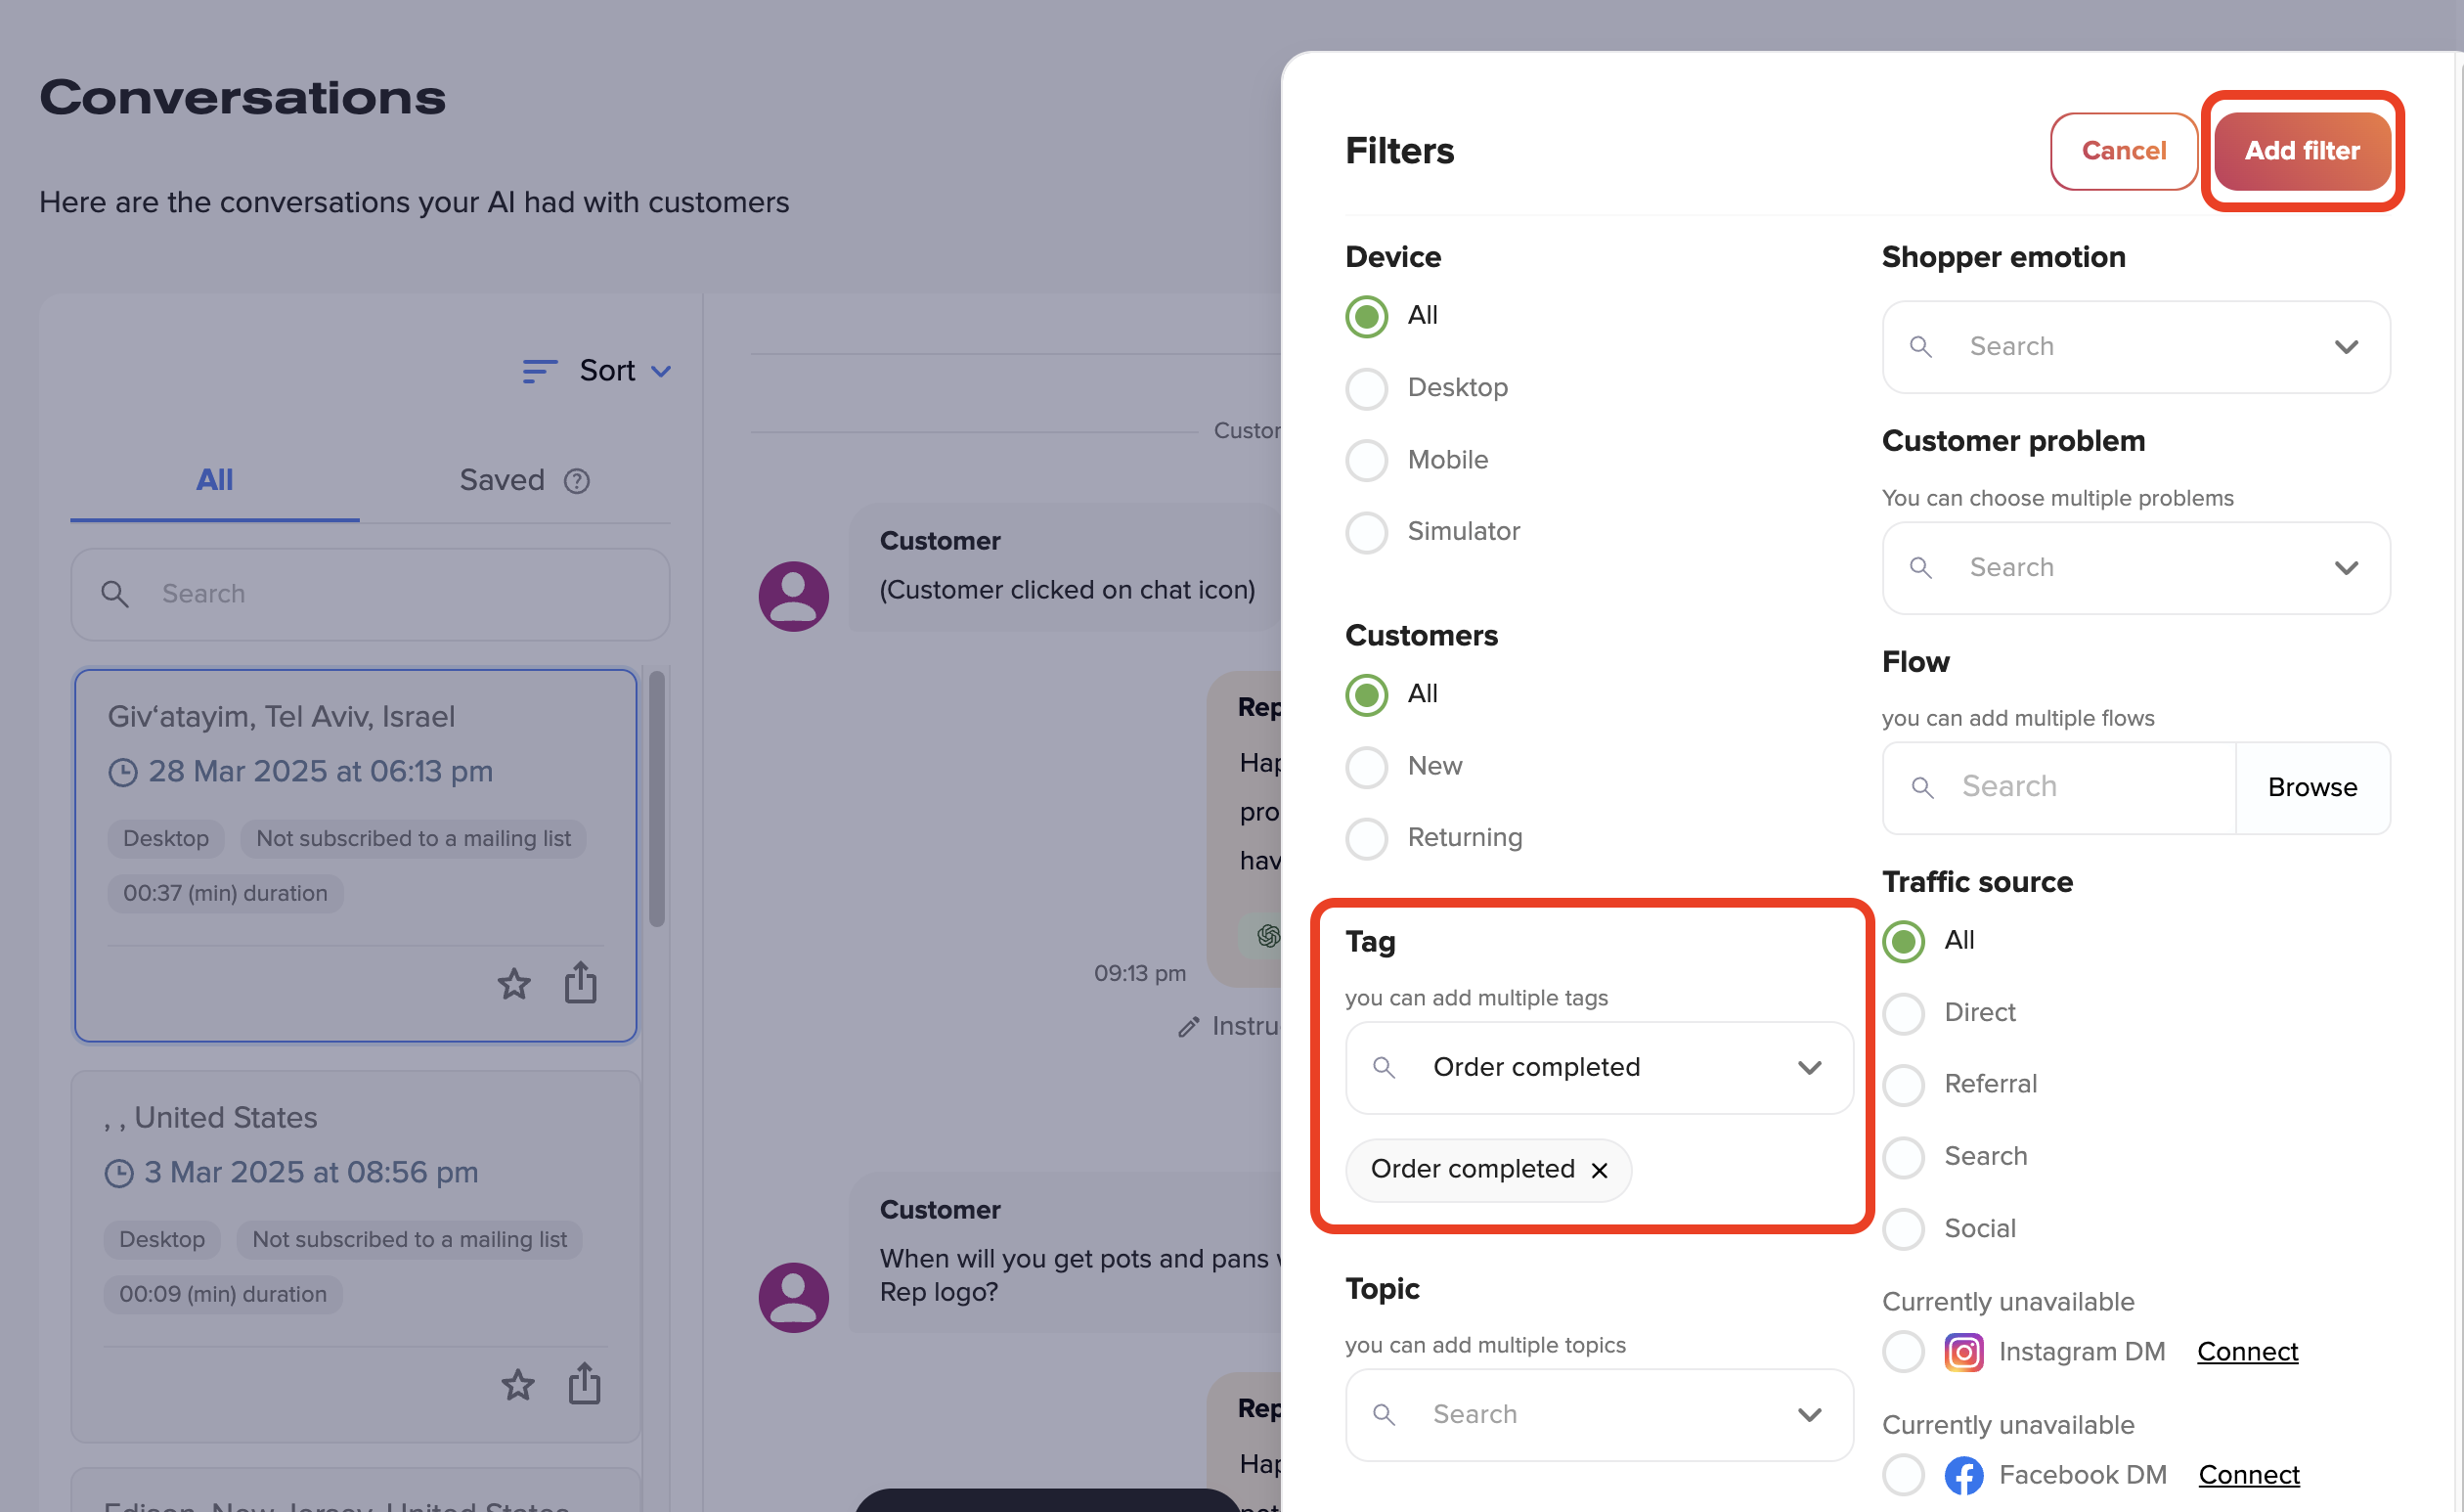Click the Add filter button
This screenshot has height=1512, width=2464.
click(2301, 151)
